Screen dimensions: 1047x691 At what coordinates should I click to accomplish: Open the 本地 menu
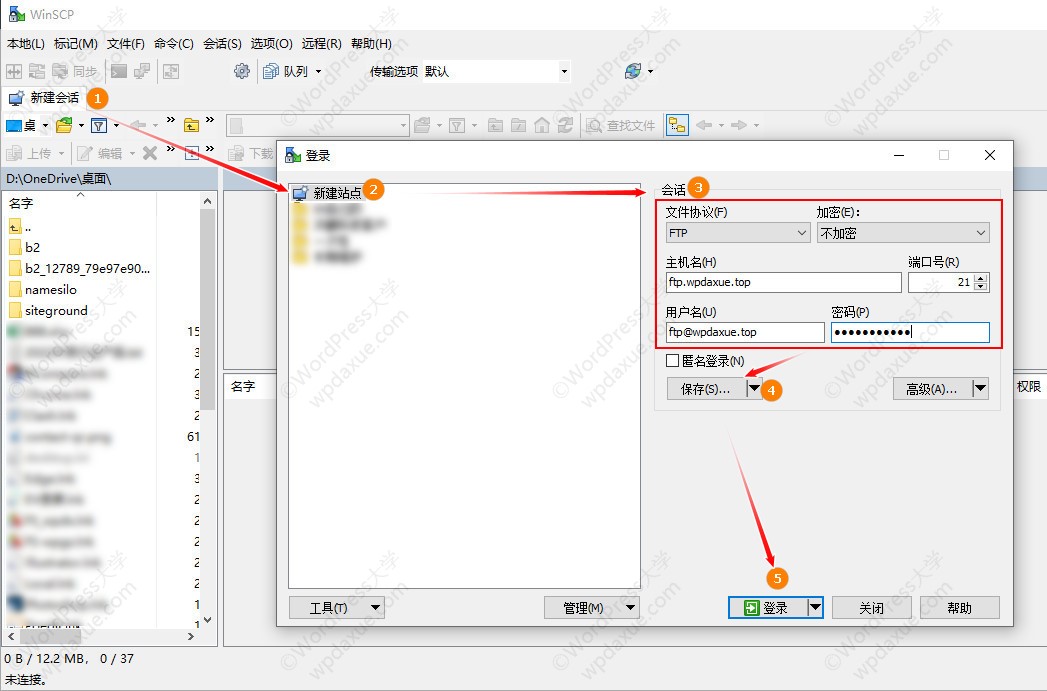26,43
